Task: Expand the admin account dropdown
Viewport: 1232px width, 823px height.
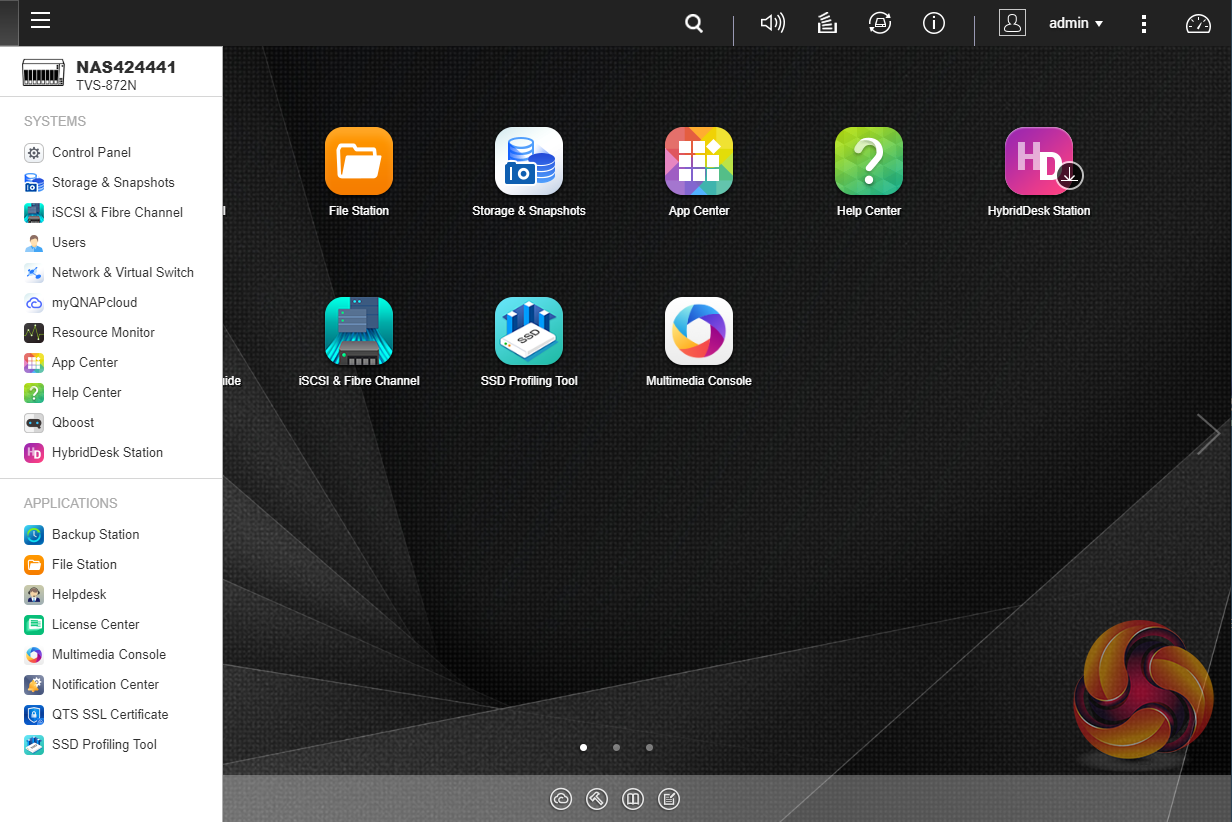Action: (x=1076, y=23)
